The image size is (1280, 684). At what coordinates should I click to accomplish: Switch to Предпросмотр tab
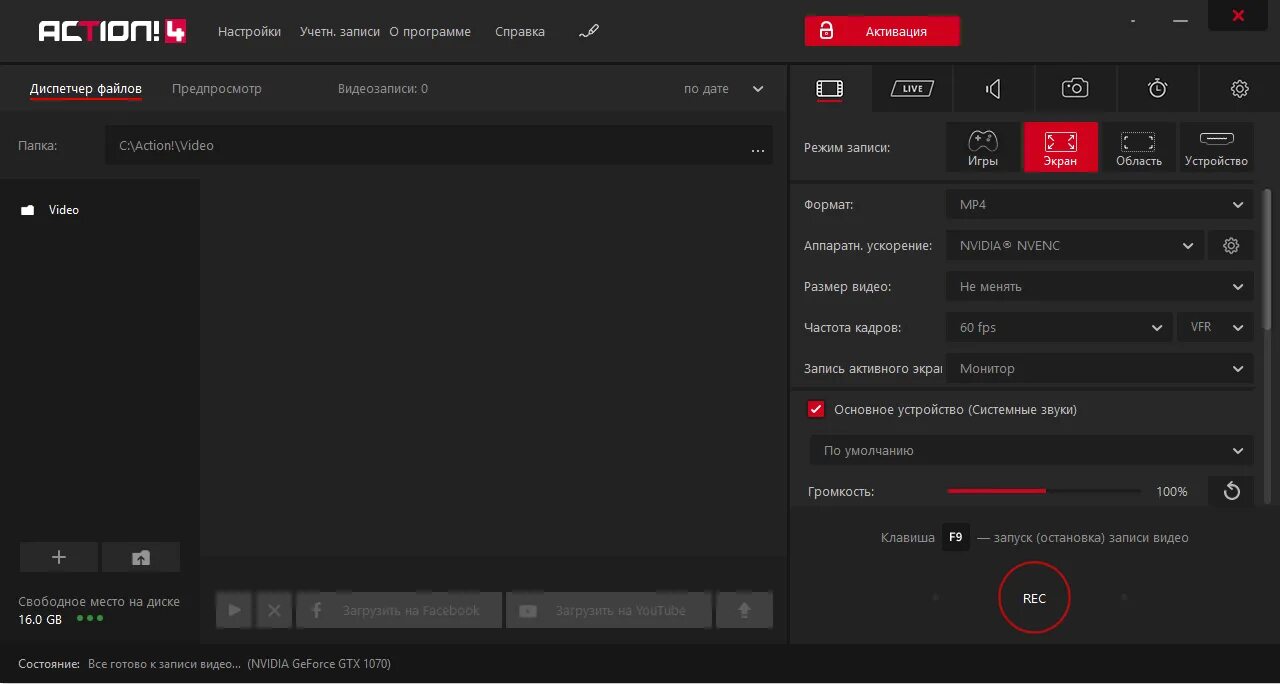tap(217, 89)
